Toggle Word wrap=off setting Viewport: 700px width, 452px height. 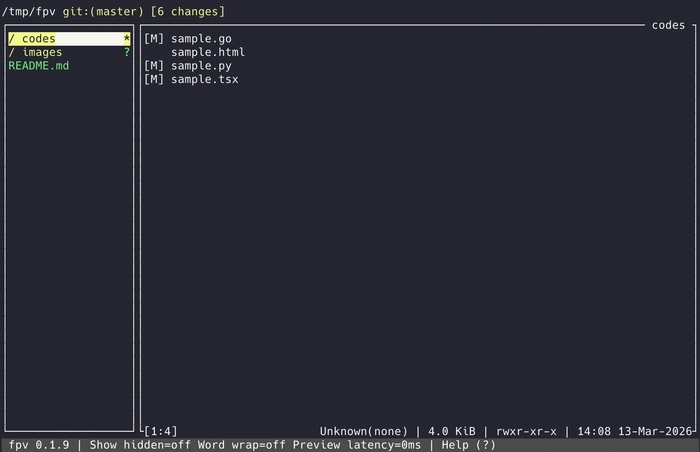pos(245,444)
